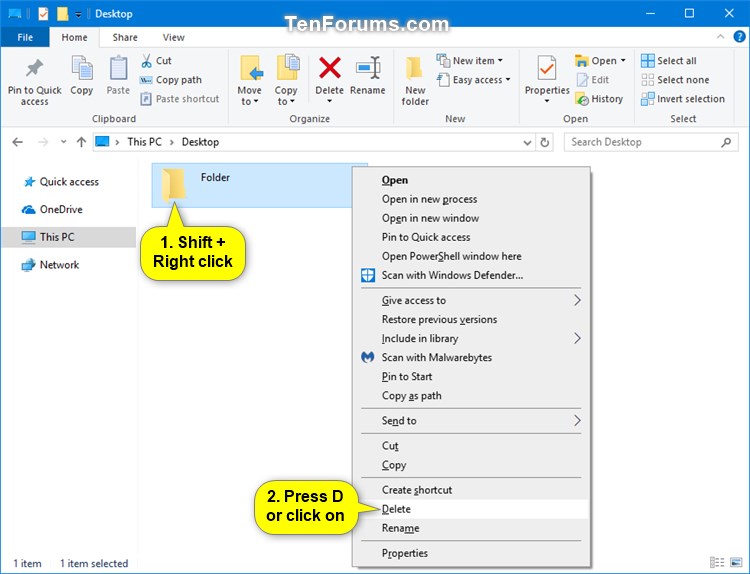750x574 pixels.
Task: Click the Refresh button beside address bar
Action: 545,142
